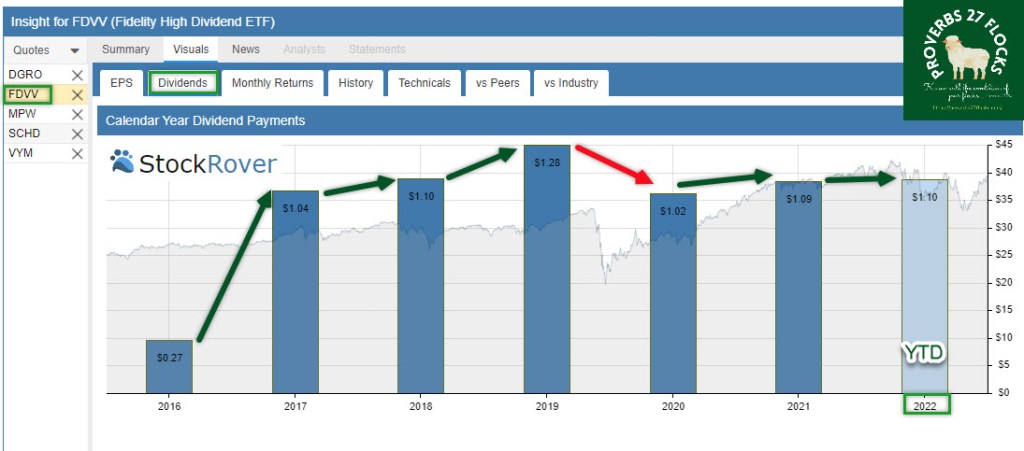The width and height of the screenshot is (1024, 451).
Task: Select the MPW ticker
Action: point(22,114)
